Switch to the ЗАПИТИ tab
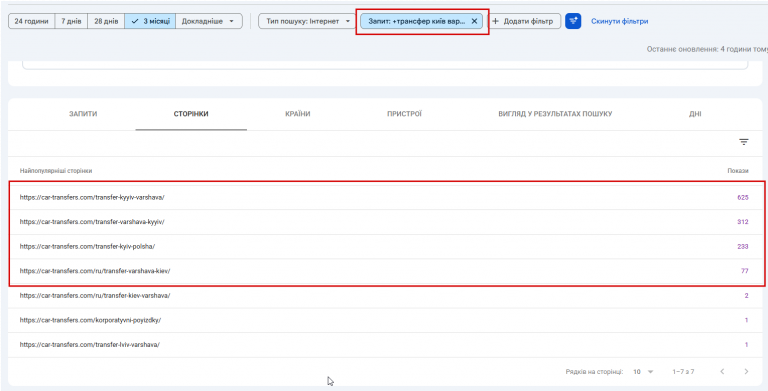The image size is (768, 391). tap(83, 114)
